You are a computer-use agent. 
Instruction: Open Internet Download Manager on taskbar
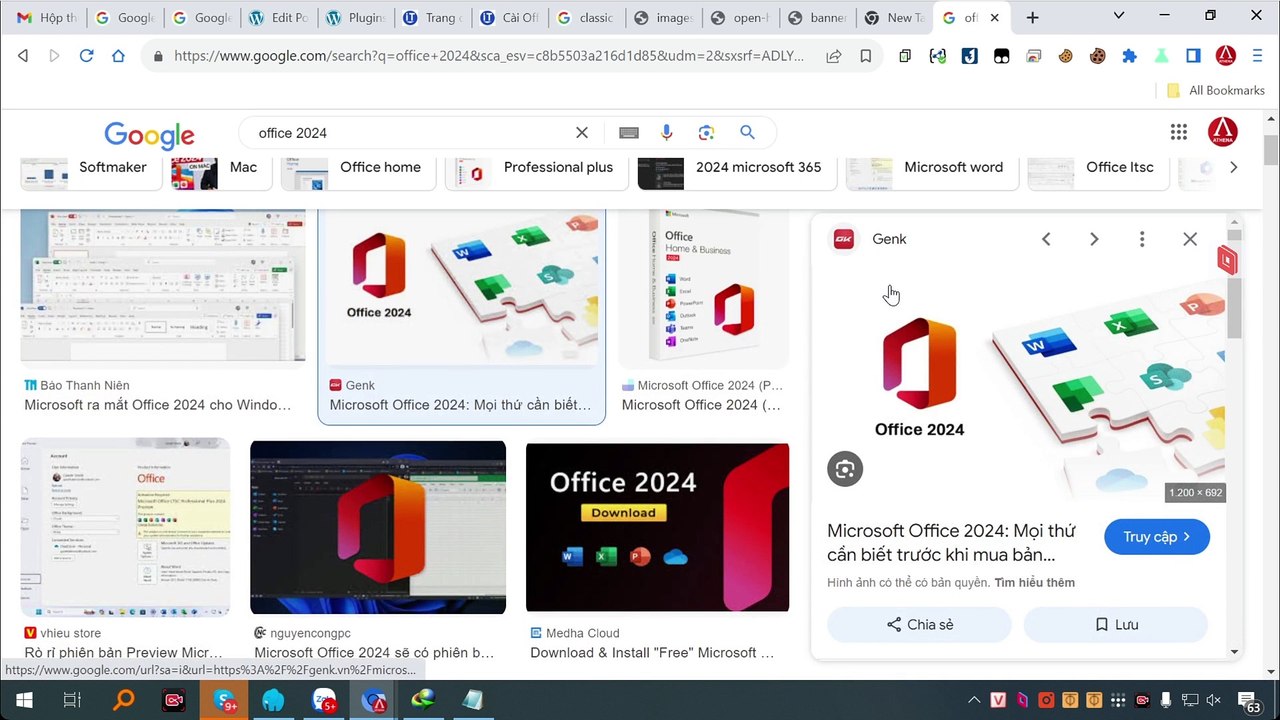pos(424,700)
